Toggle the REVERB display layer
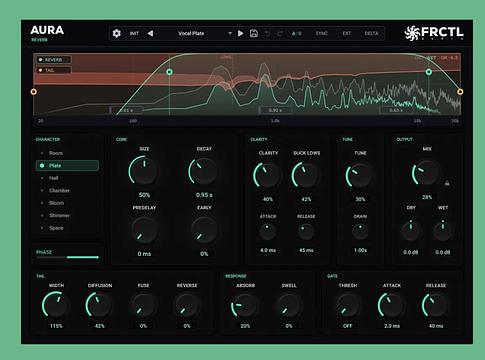Viewport: 485px width, 360px height. pos(54,60)
